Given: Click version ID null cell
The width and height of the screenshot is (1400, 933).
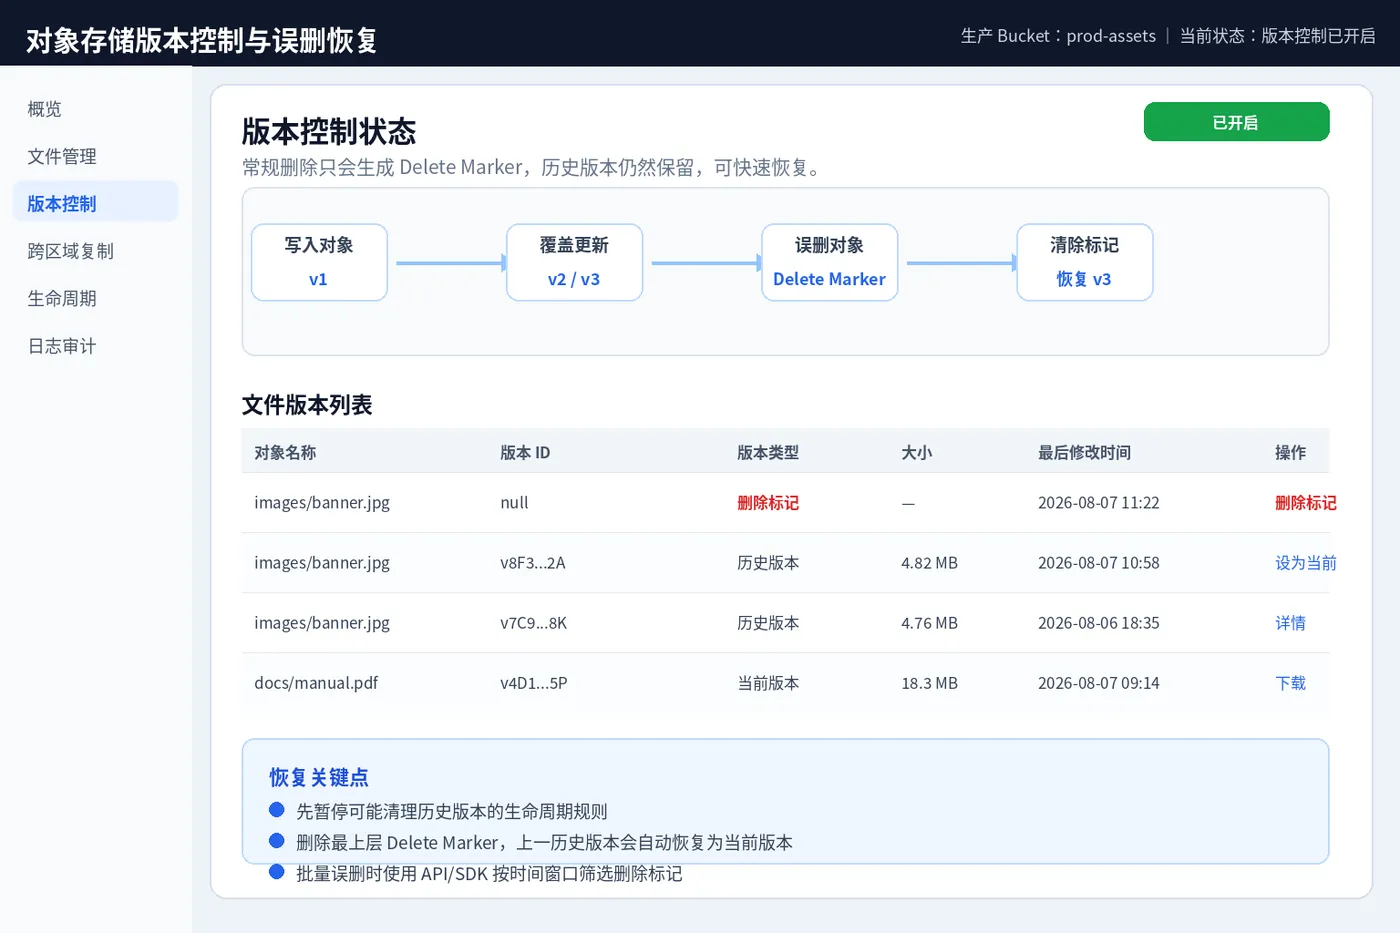Looking at the screenshot, I should click(x=514, y=503).
